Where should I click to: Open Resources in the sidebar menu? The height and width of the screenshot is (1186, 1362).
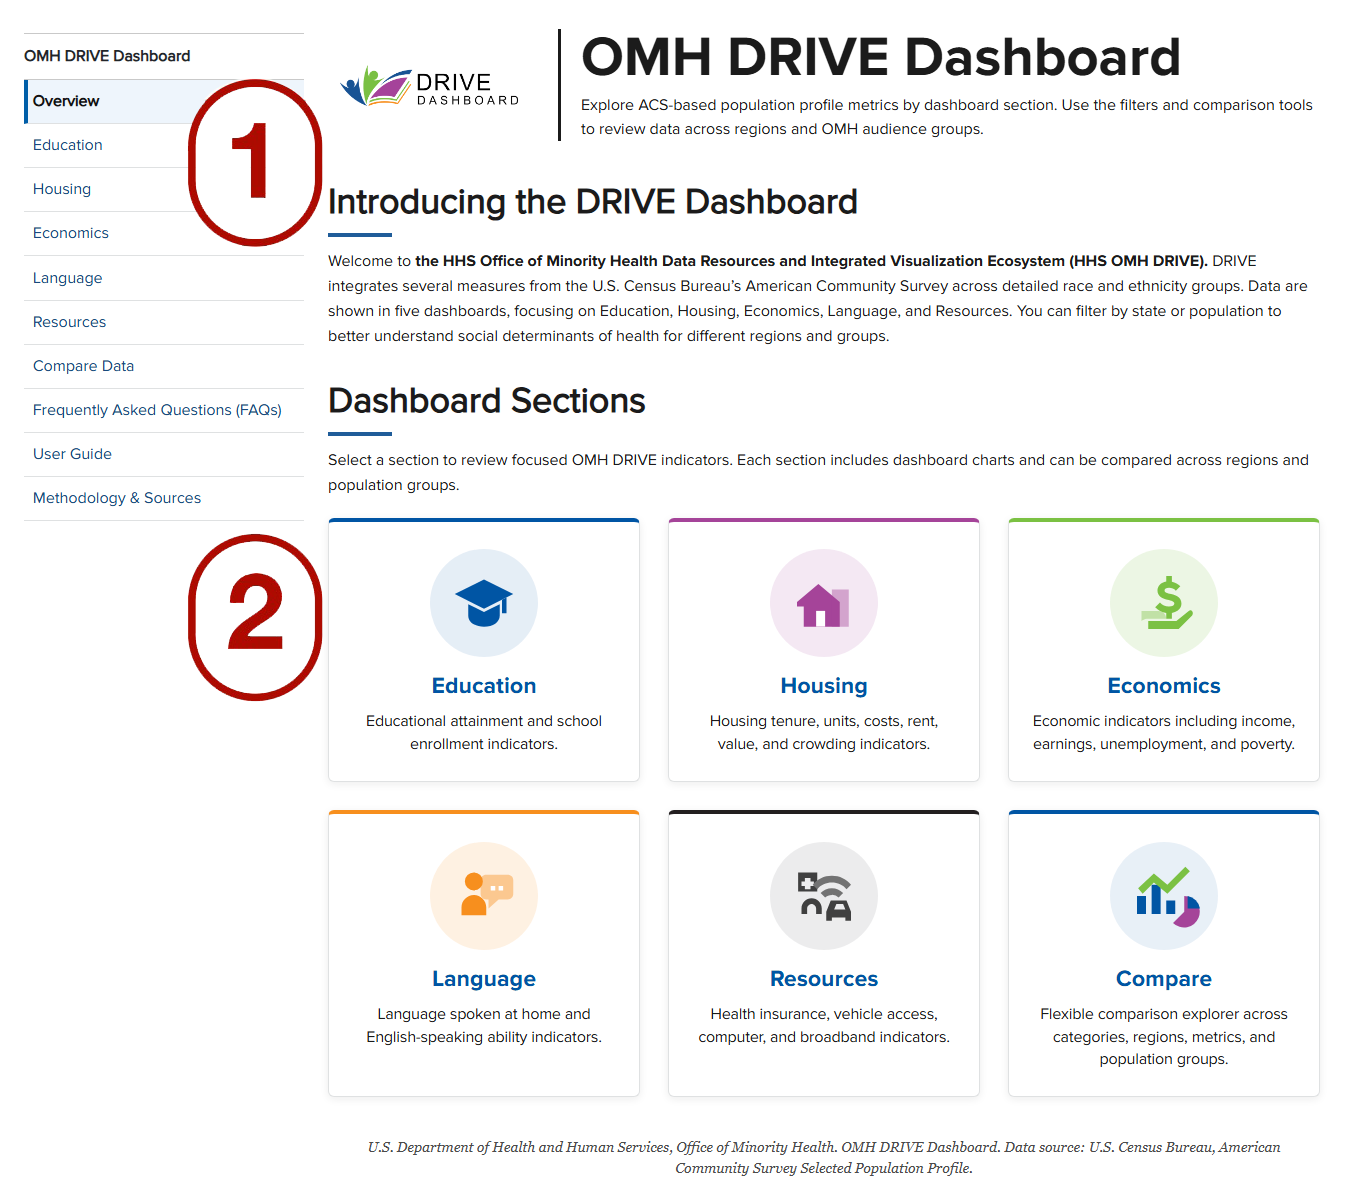pyautogui.click(x=164, y=322)
